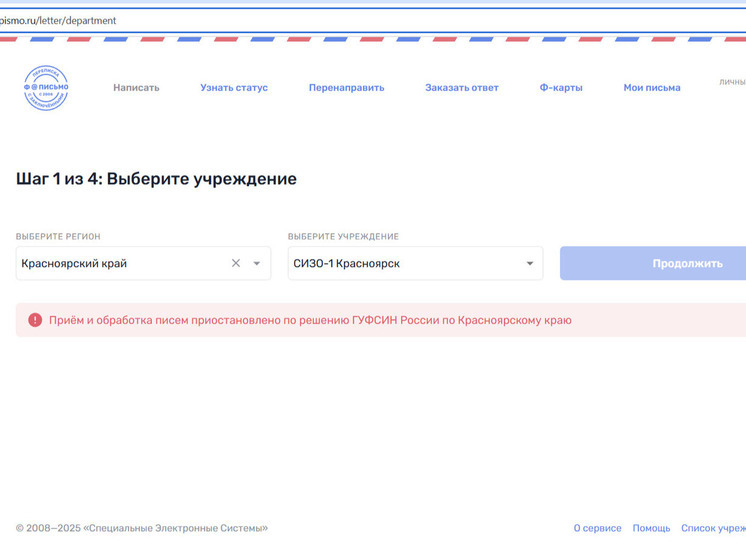Click the suspended letters warning message text
The width and height of the screenshot is (746, 559).
pyautogui.click(x=310, y=320)
